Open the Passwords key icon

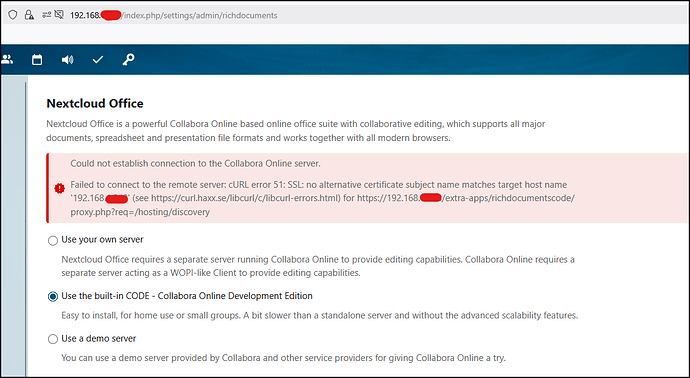(x=128, y=59)
